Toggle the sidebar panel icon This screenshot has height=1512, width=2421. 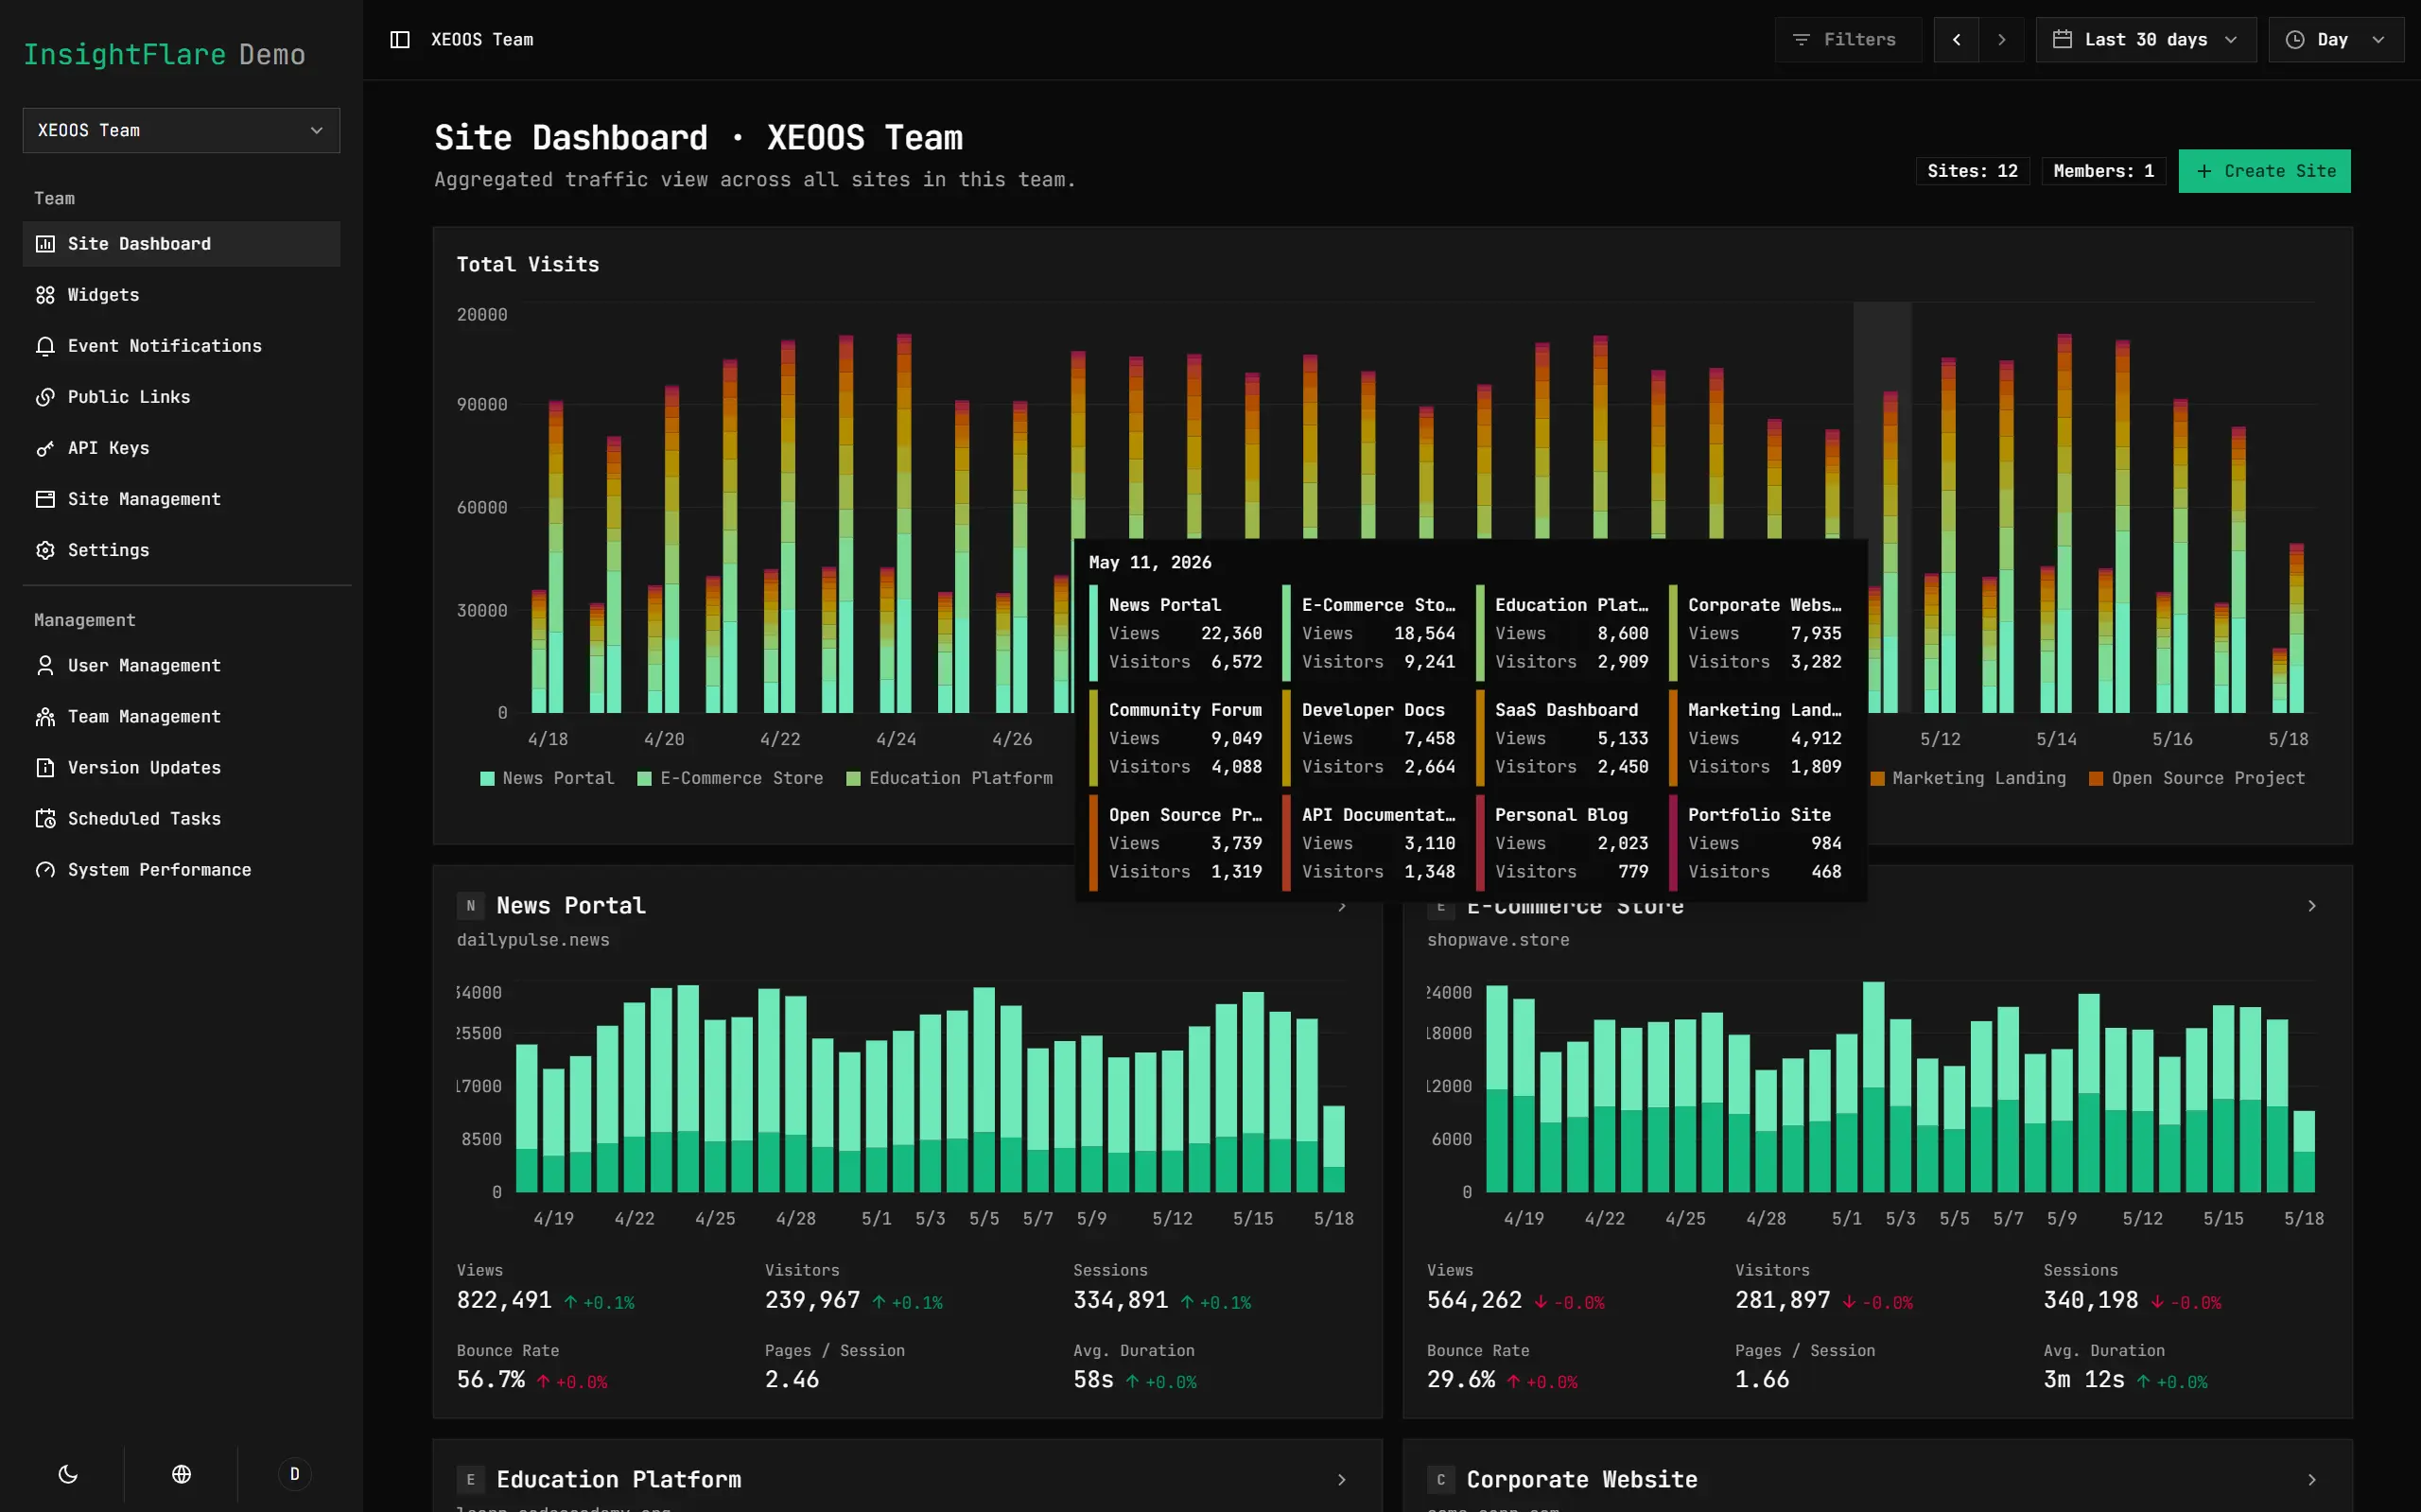coord(399,39)
